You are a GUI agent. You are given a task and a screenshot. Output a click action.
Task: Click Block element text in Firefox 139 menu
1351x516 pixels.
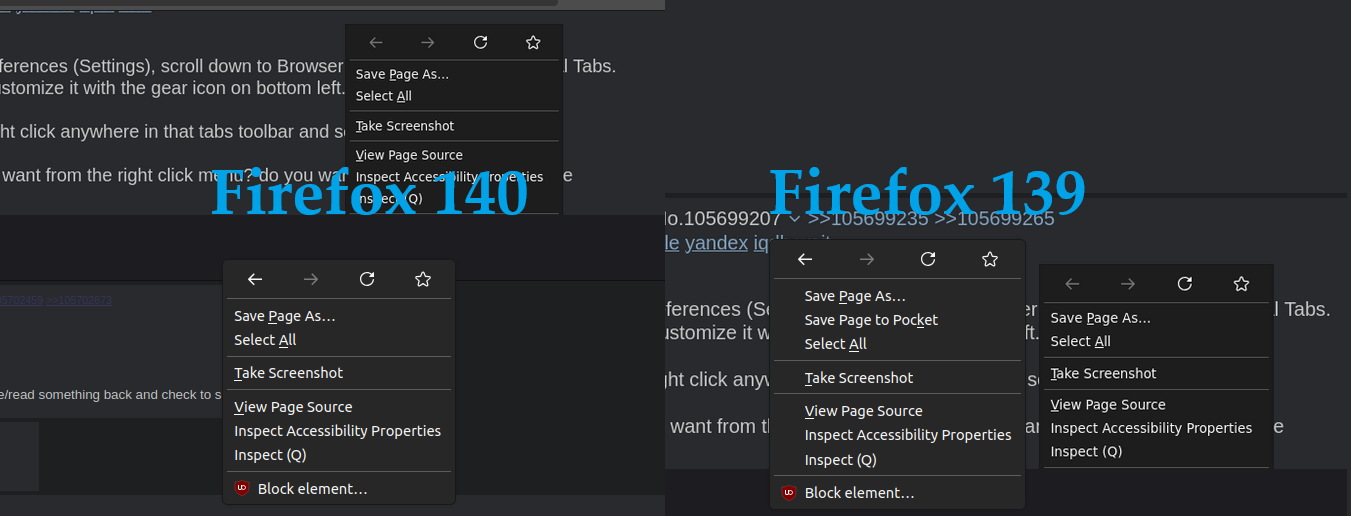[859, 493]
